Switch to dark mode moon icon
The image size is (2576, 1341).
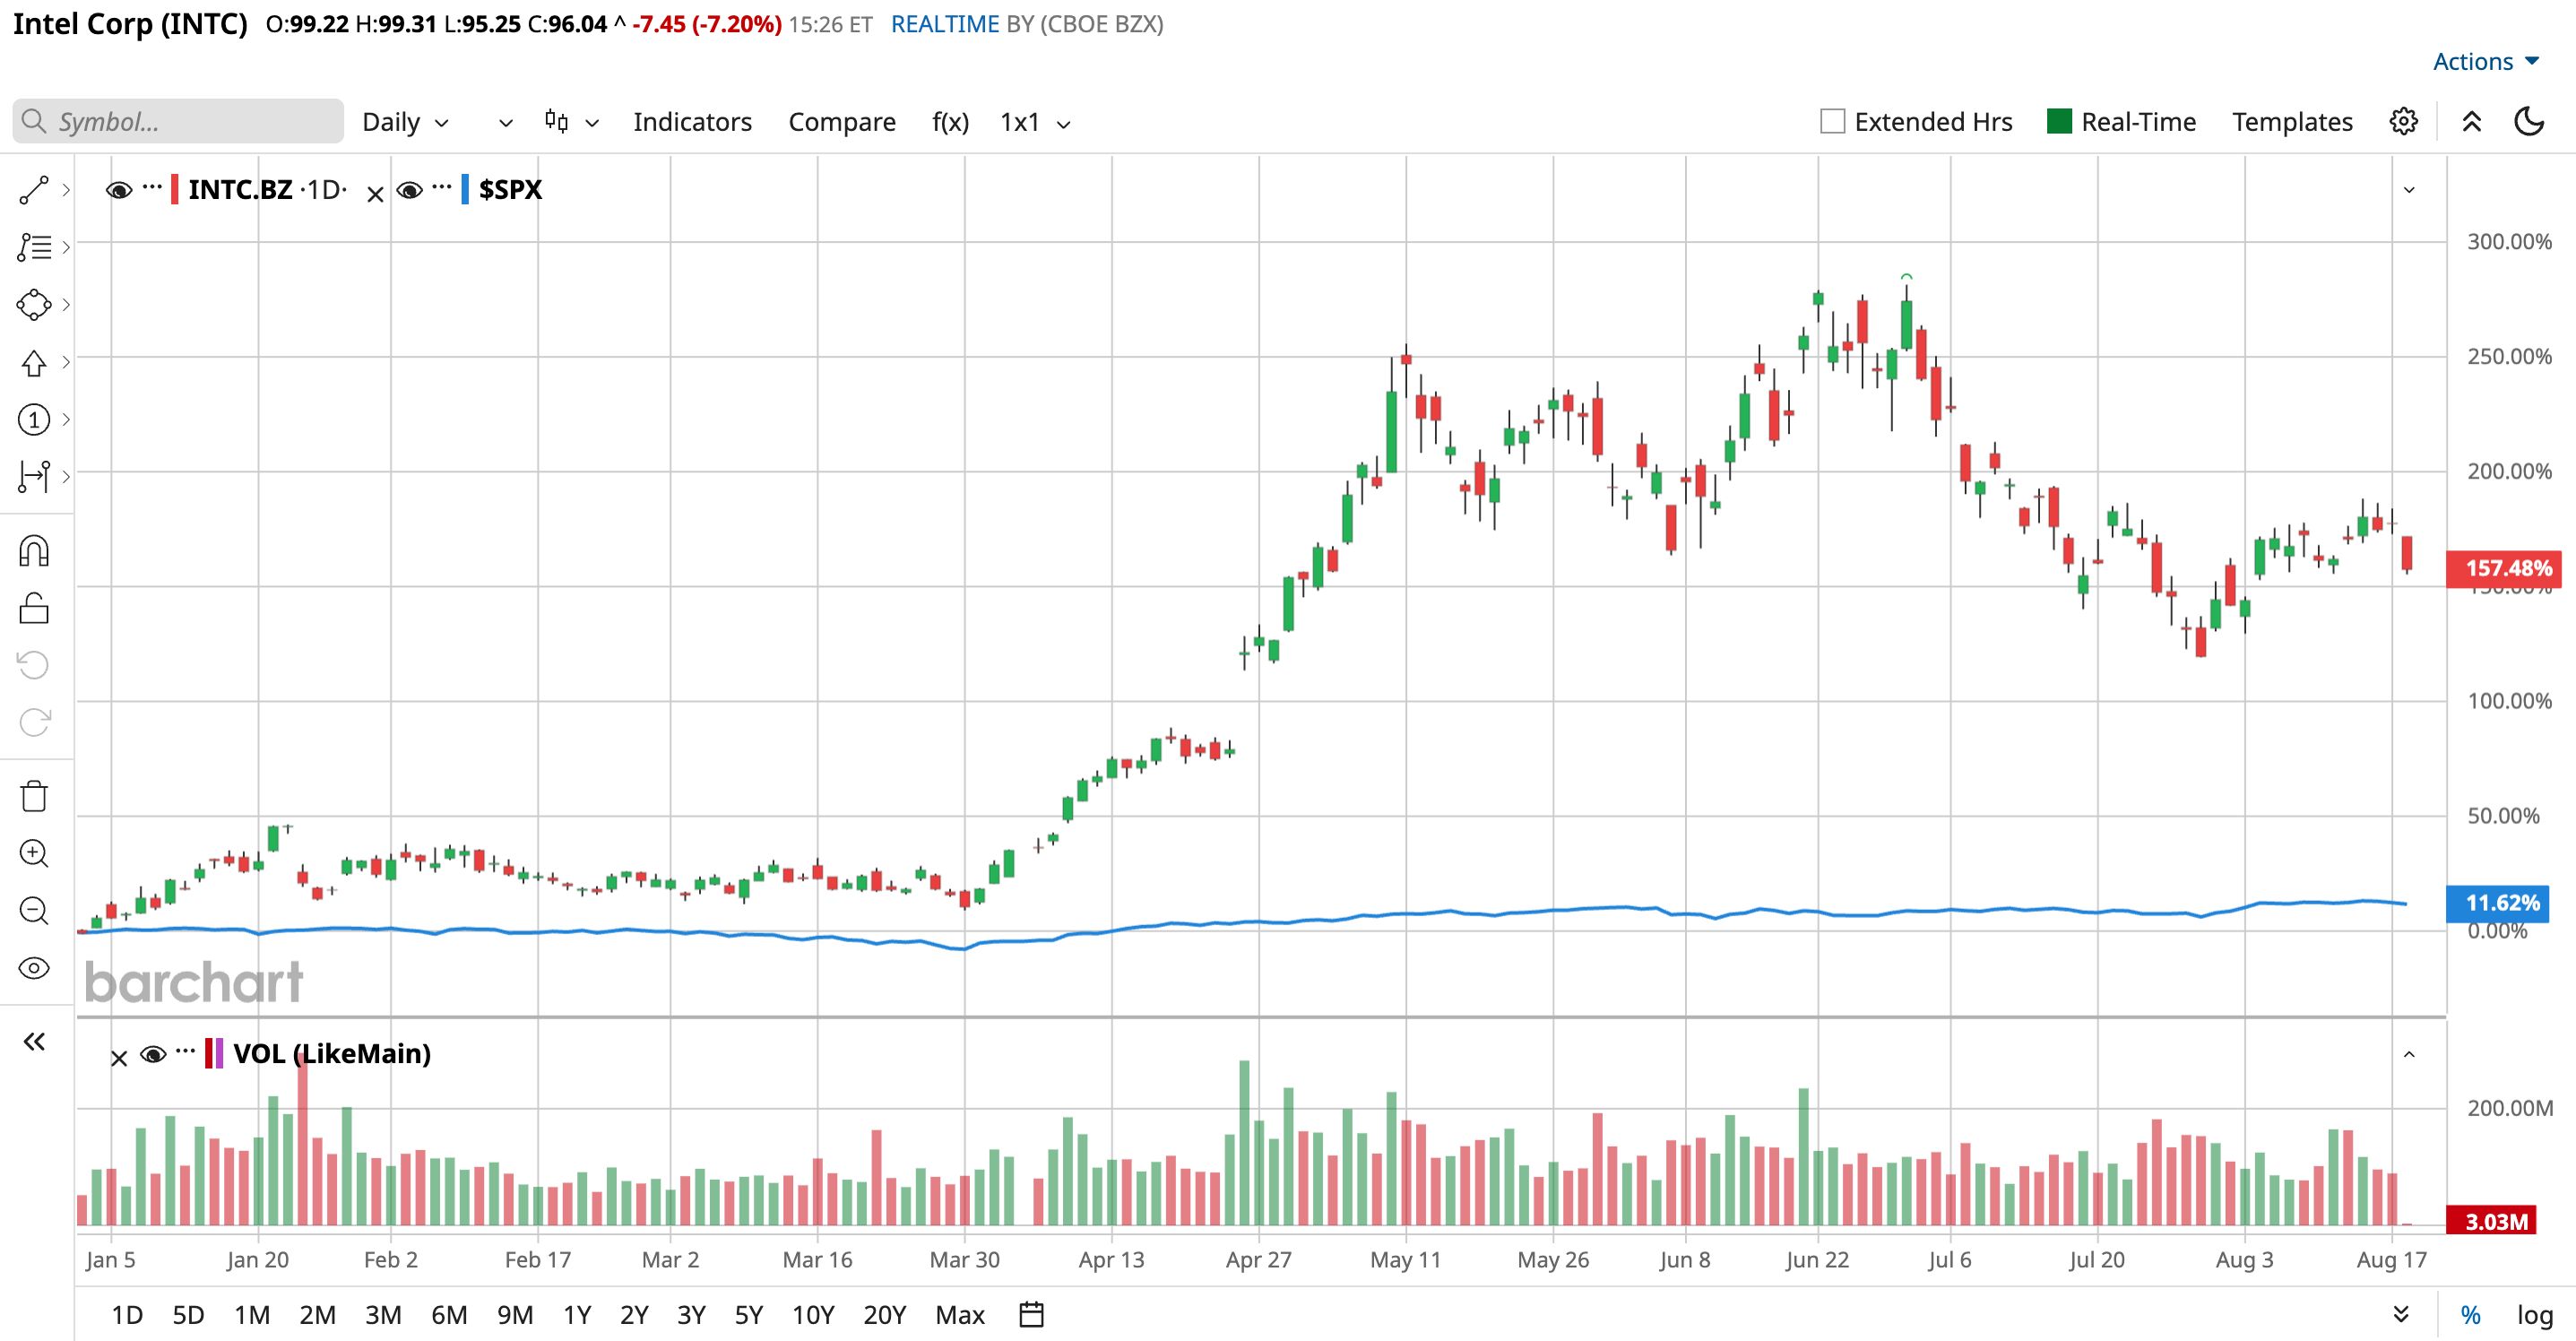[2529, 122]
